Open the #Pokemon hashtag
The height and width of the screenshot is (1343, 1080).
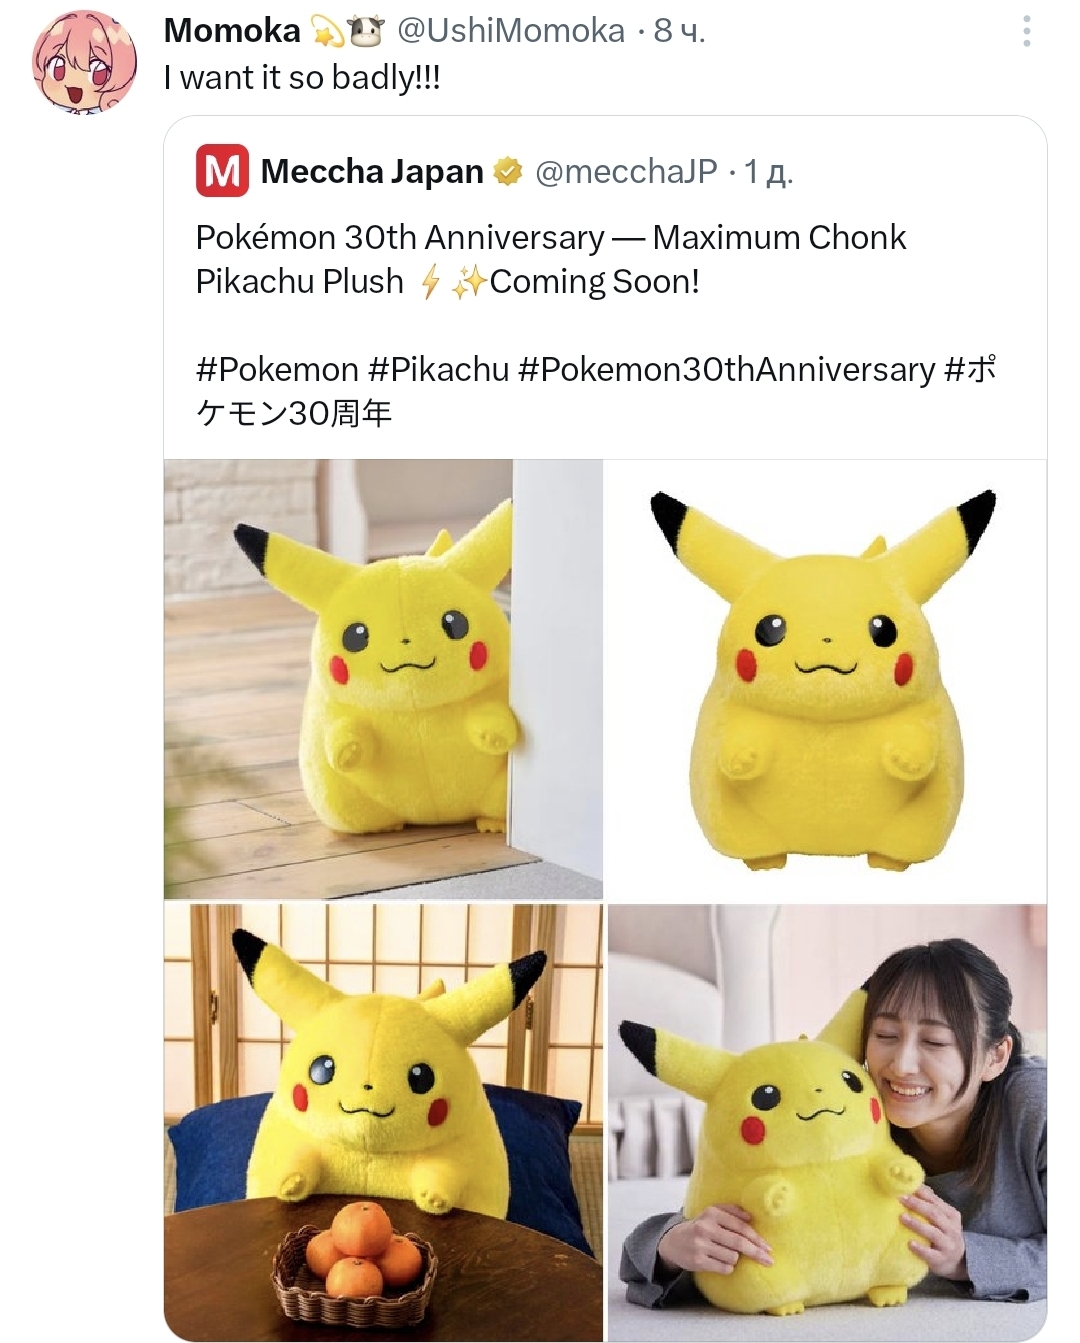277,369
